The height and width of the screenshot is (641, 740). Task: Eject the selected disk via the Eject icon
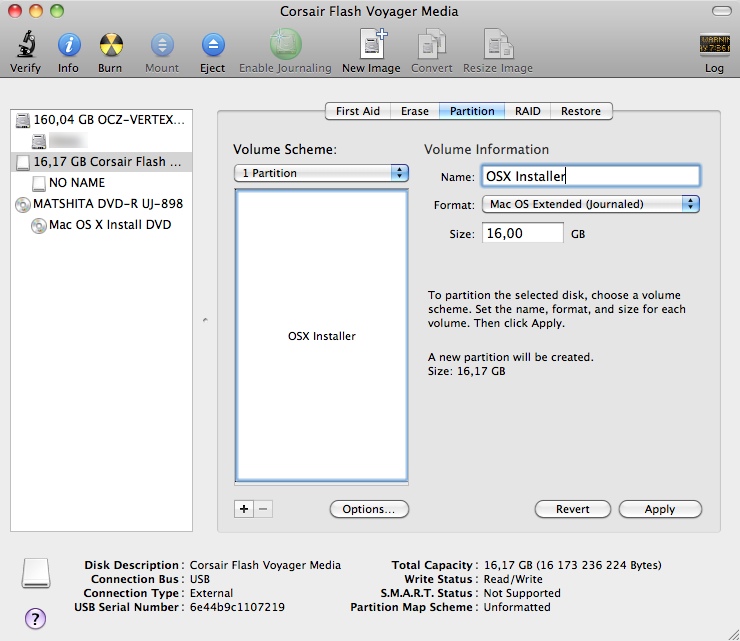coord(213,45)
